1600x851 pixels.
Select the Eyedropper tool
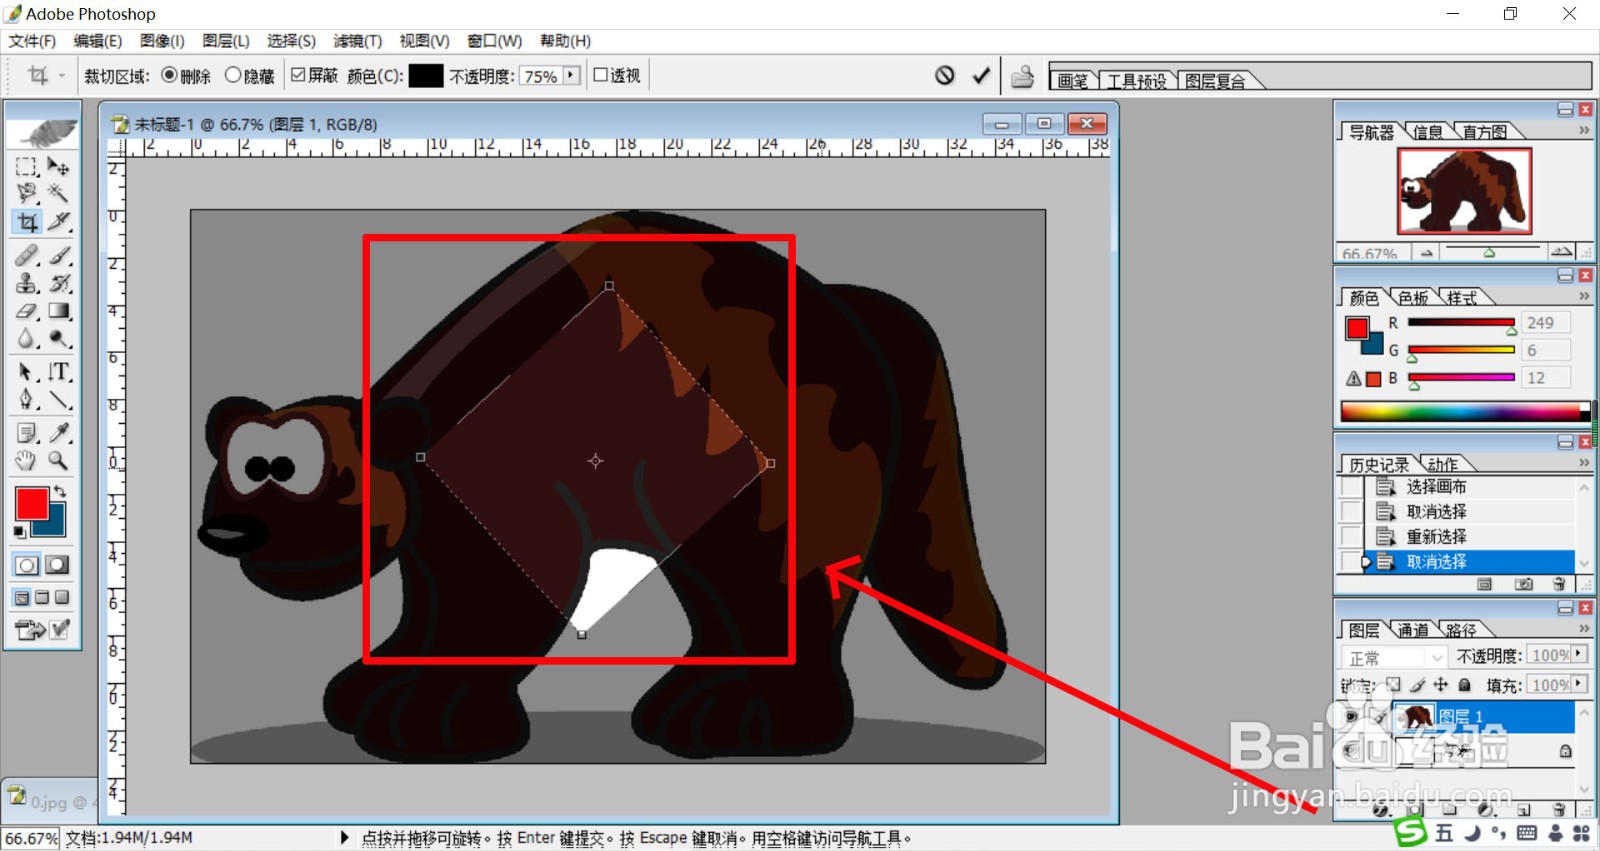(x=58, y=433)
